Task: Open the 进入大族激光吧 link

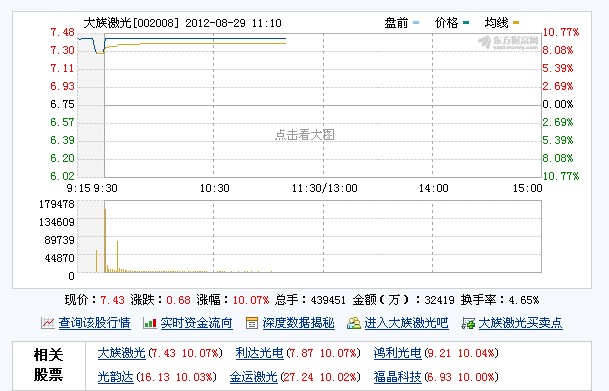Action: point(406,323)
